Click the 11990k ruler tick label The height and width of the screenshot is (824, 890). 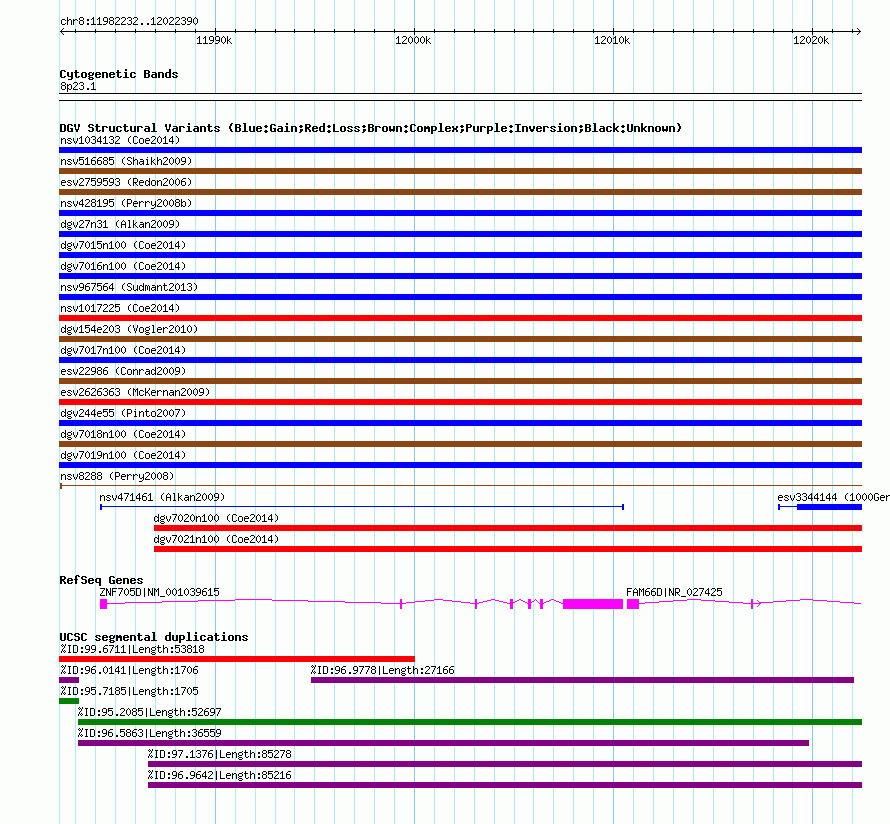tap(214, 40)
